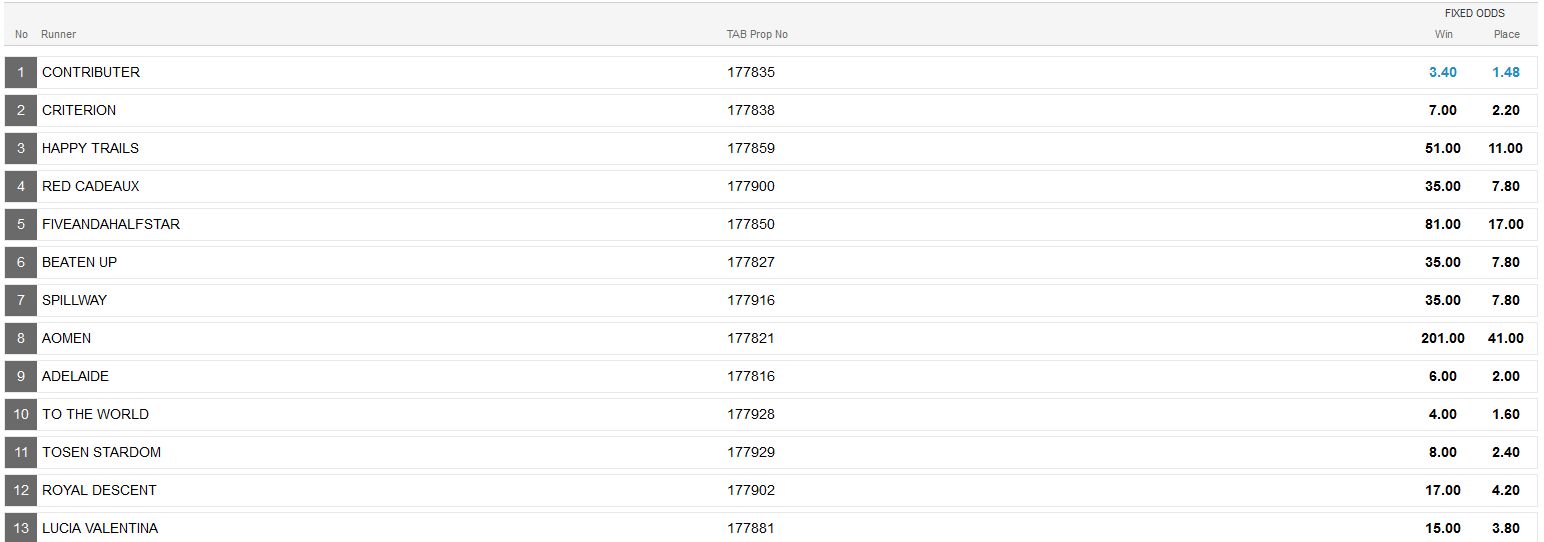This screenshot has height=542, width=1544.
Task: Click the runner name ROYAL DESCENT
Action: coord(99,490)
